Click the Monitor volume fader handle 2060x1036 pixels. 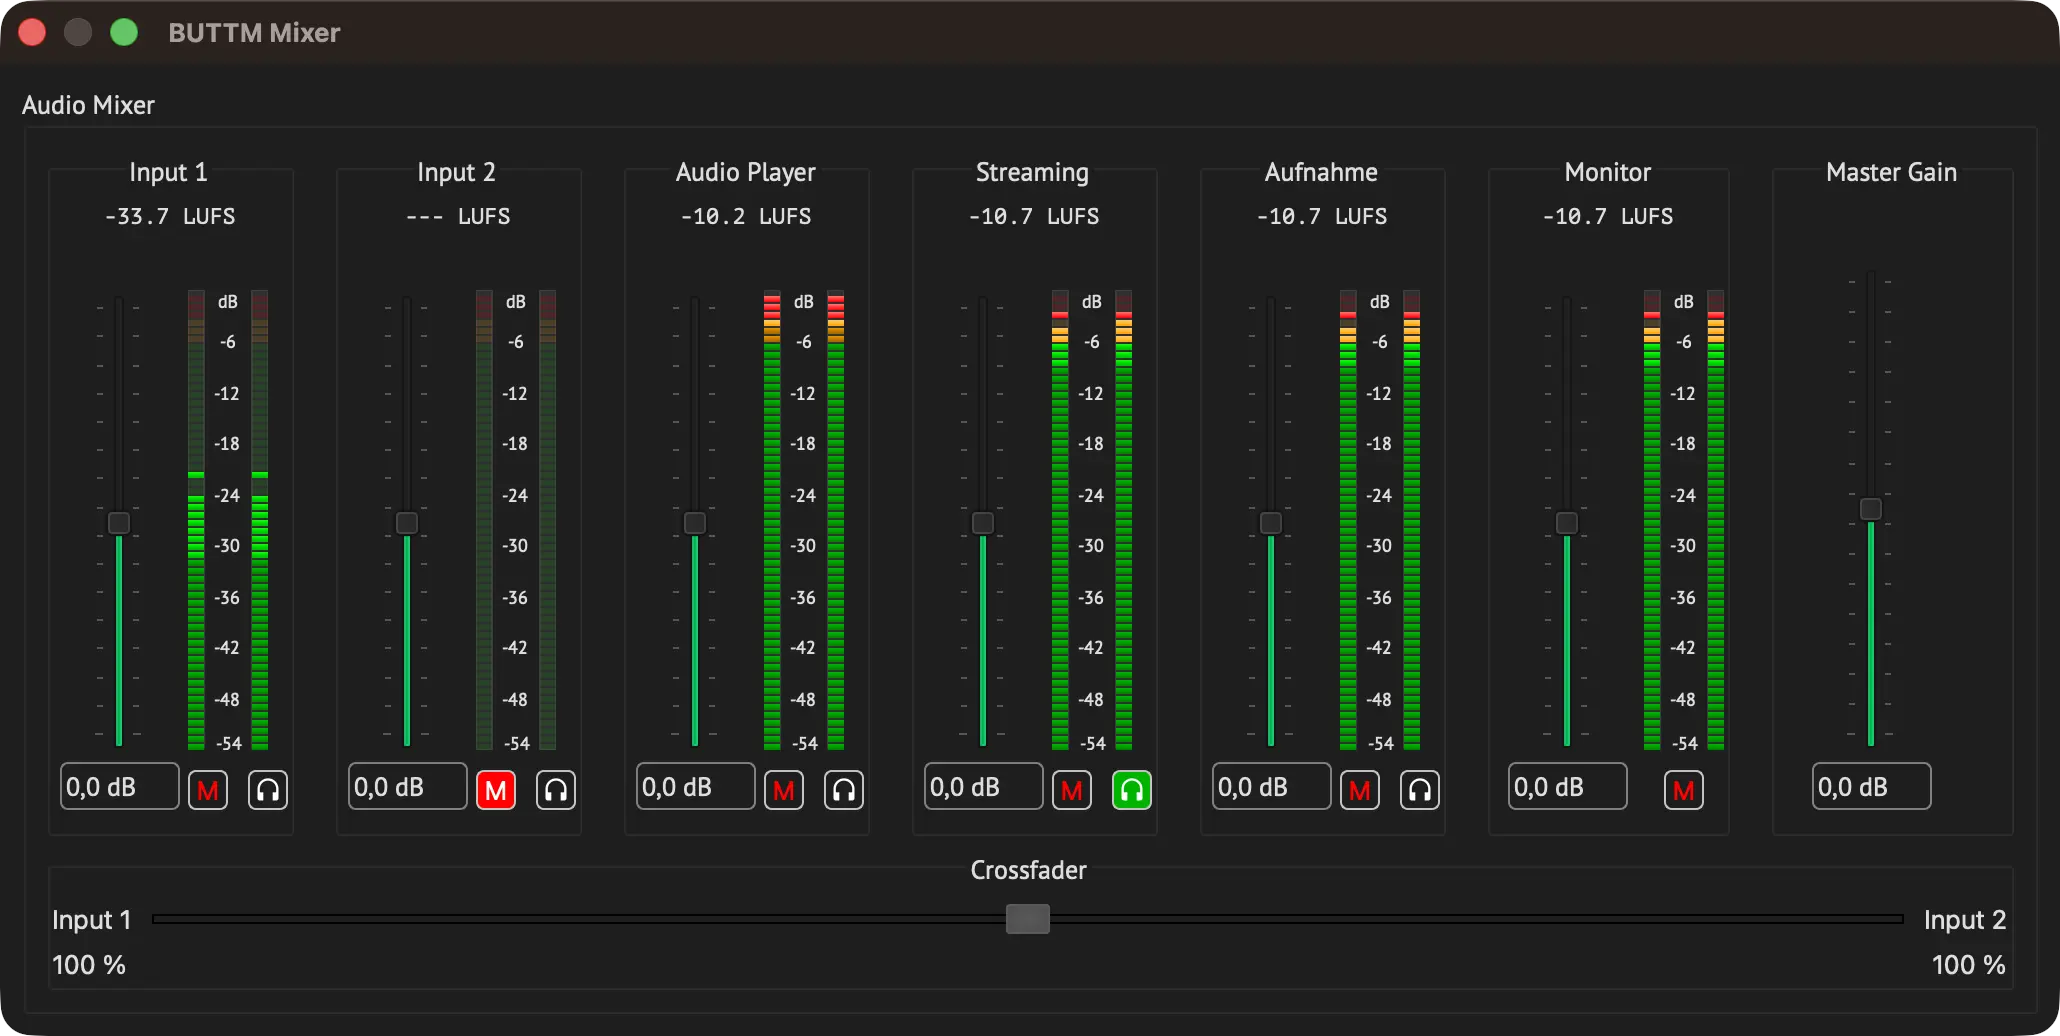[x=1567, y=523]
